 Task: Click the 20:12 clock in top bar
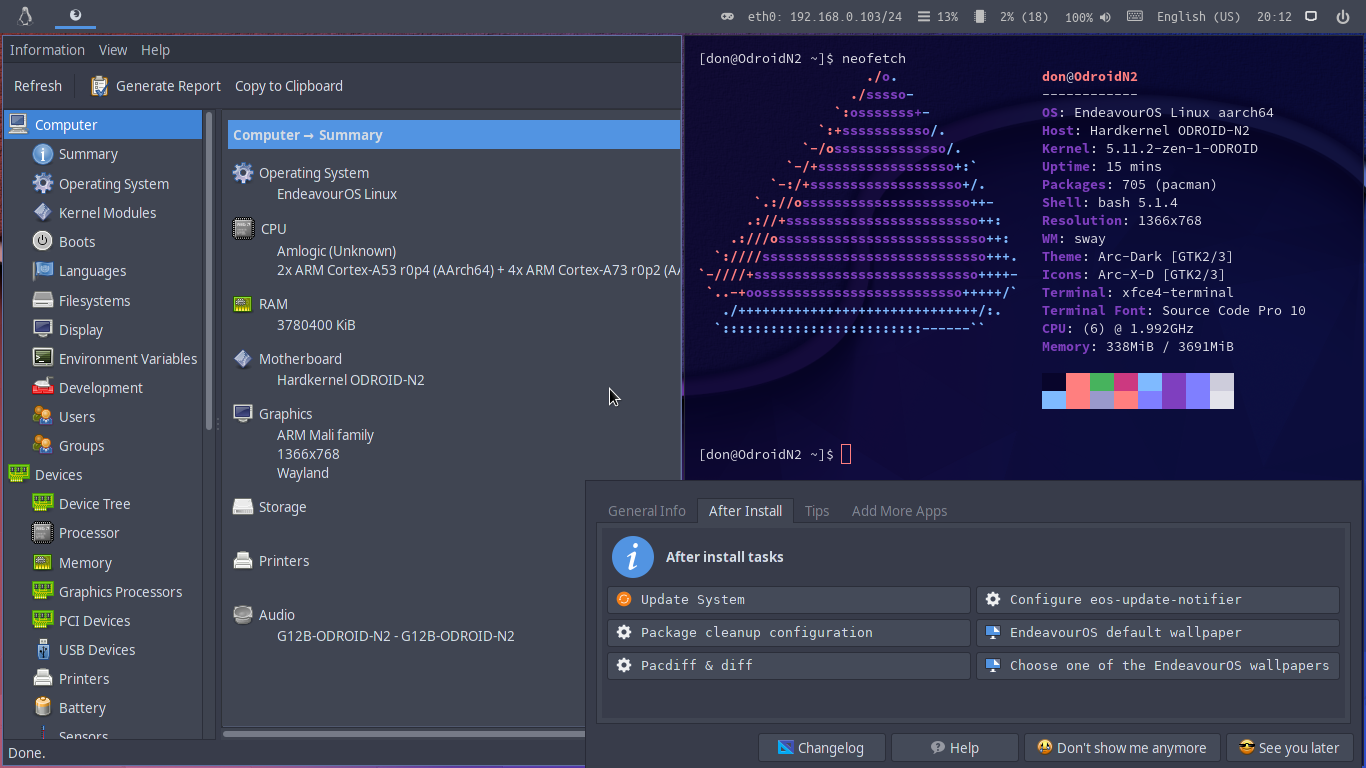click(1274, 17)
